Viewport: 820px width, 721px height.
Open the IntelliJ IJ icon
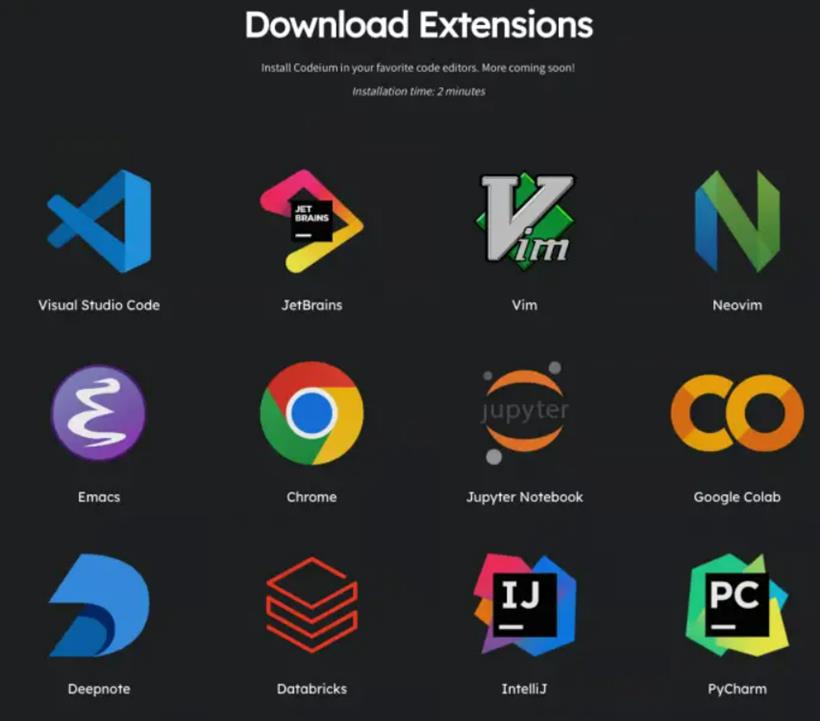click(x=525, y=605)
